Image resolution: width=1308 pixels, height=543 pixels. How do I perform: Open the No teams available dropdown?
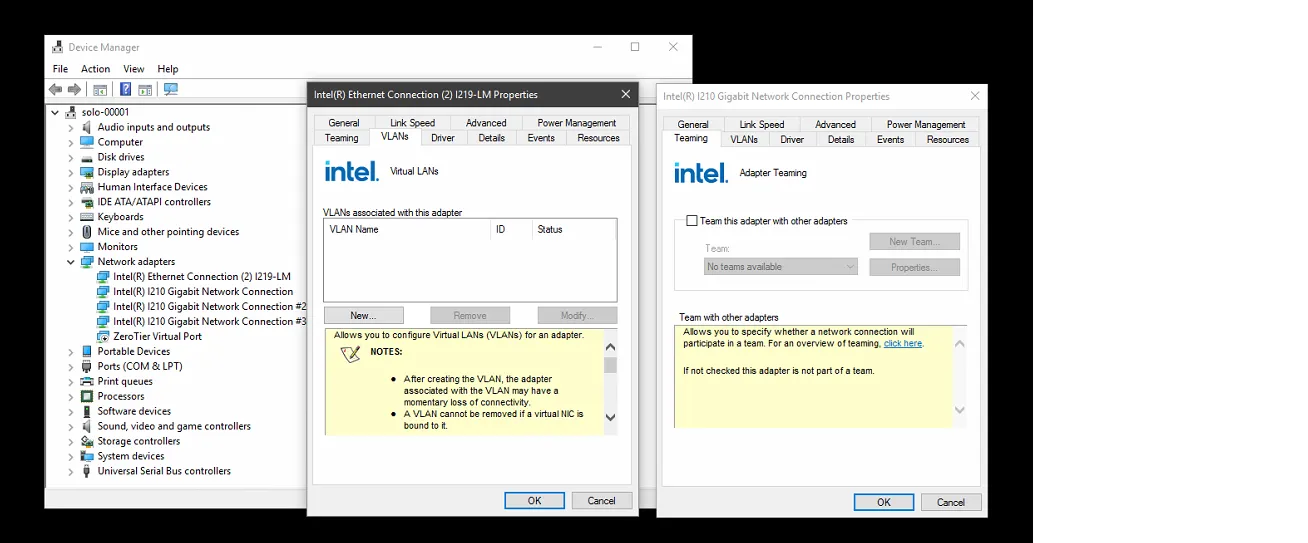[780, 267]
